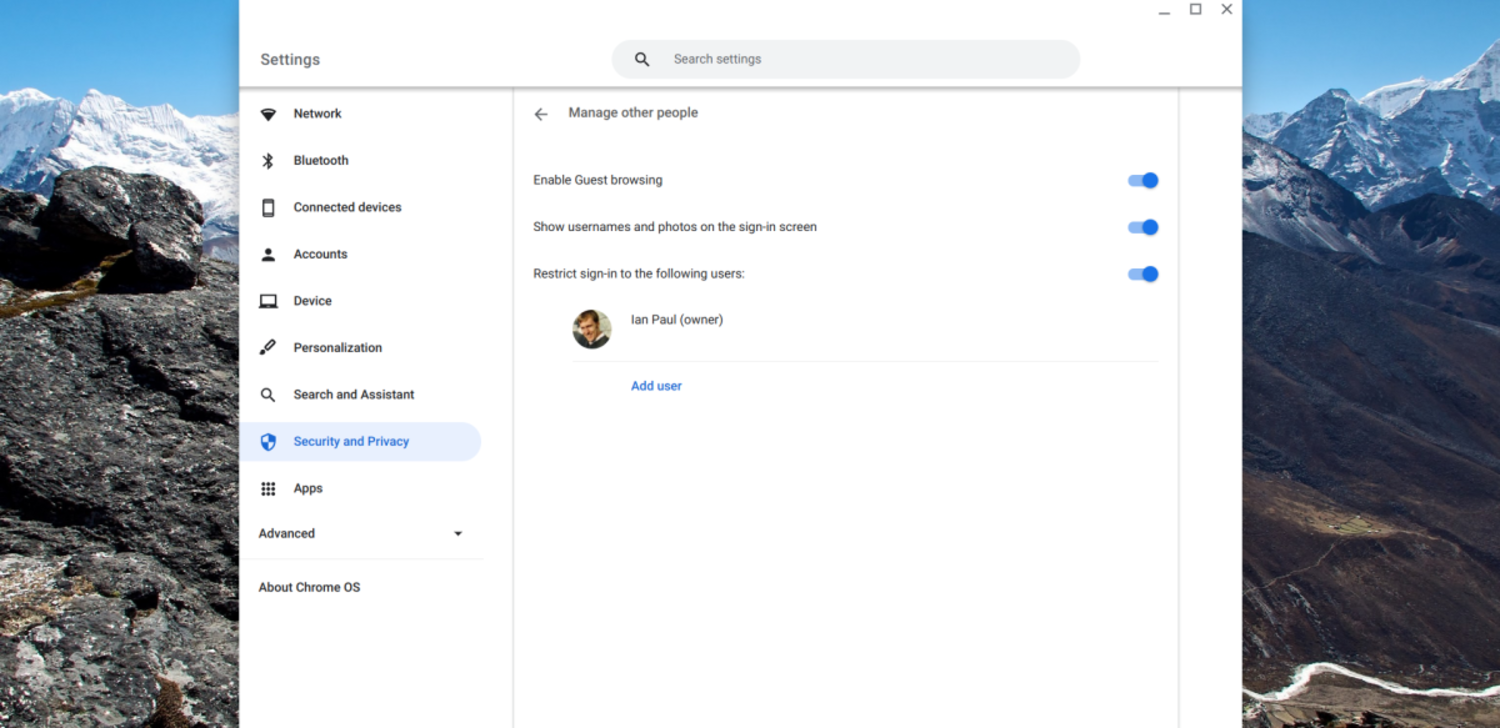Open About Chrome OS page
Viewport: 1500px width, 728px height.
309,588
